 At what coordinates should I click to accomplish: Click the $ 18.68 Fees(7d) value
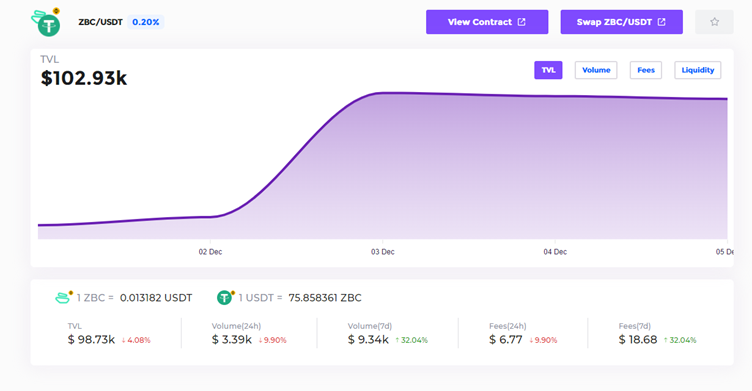tap(637, 340)
